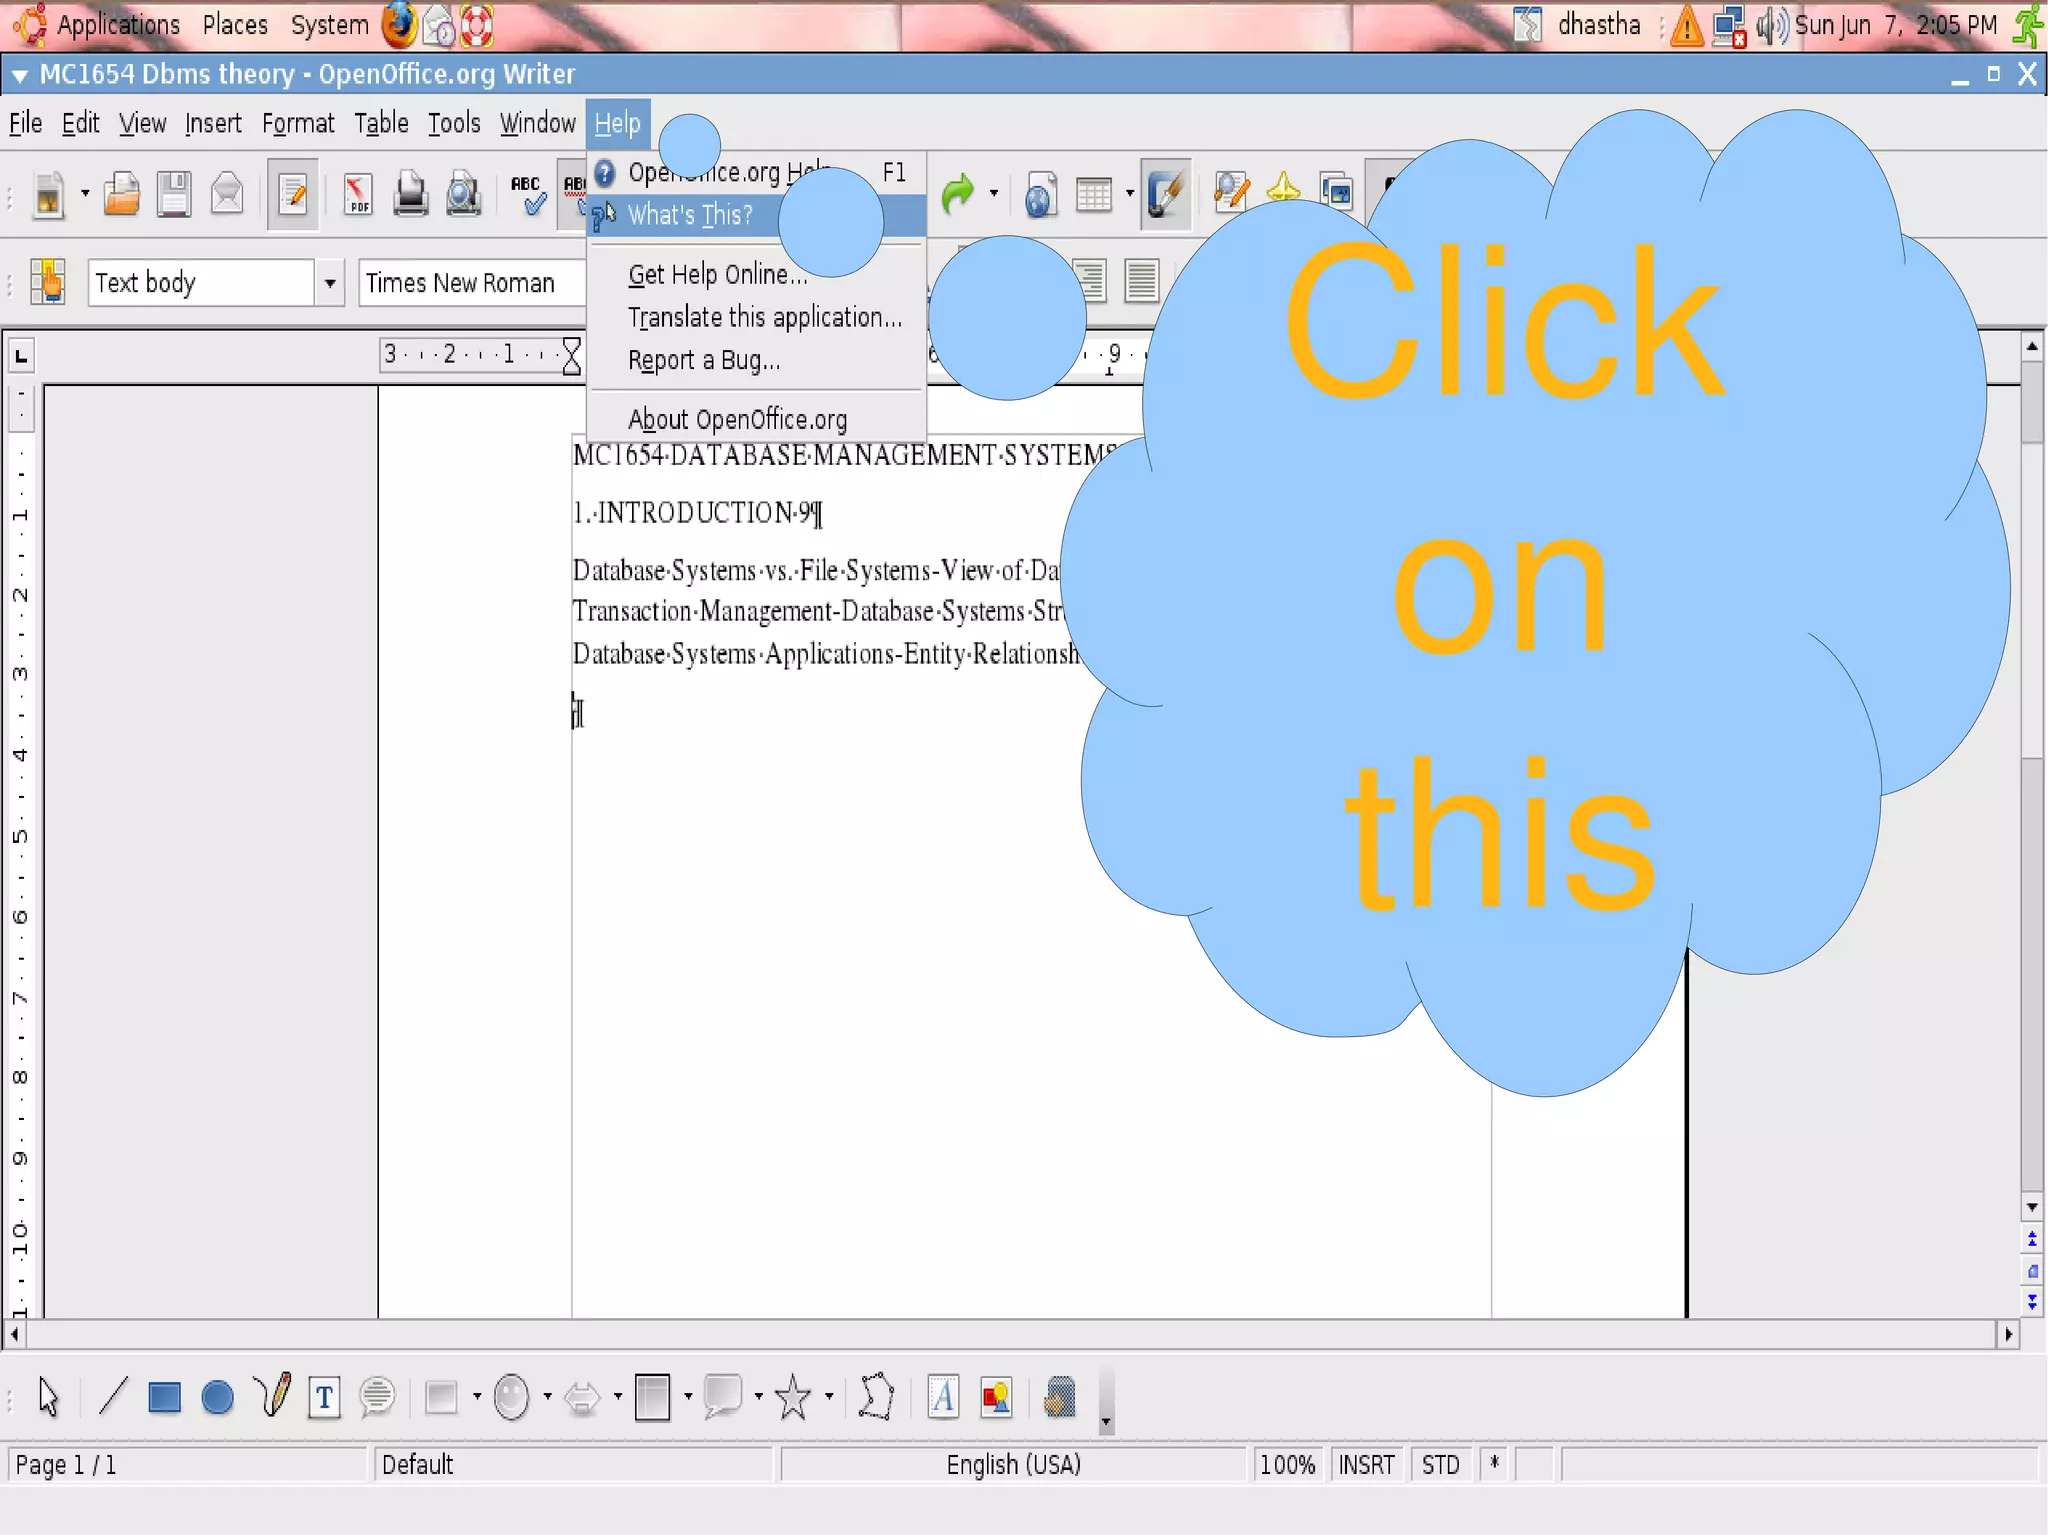Click the vertical scrollbar down arrow
Viewport: 2048px width, 1535px height.
[x=2032, y=1207]
